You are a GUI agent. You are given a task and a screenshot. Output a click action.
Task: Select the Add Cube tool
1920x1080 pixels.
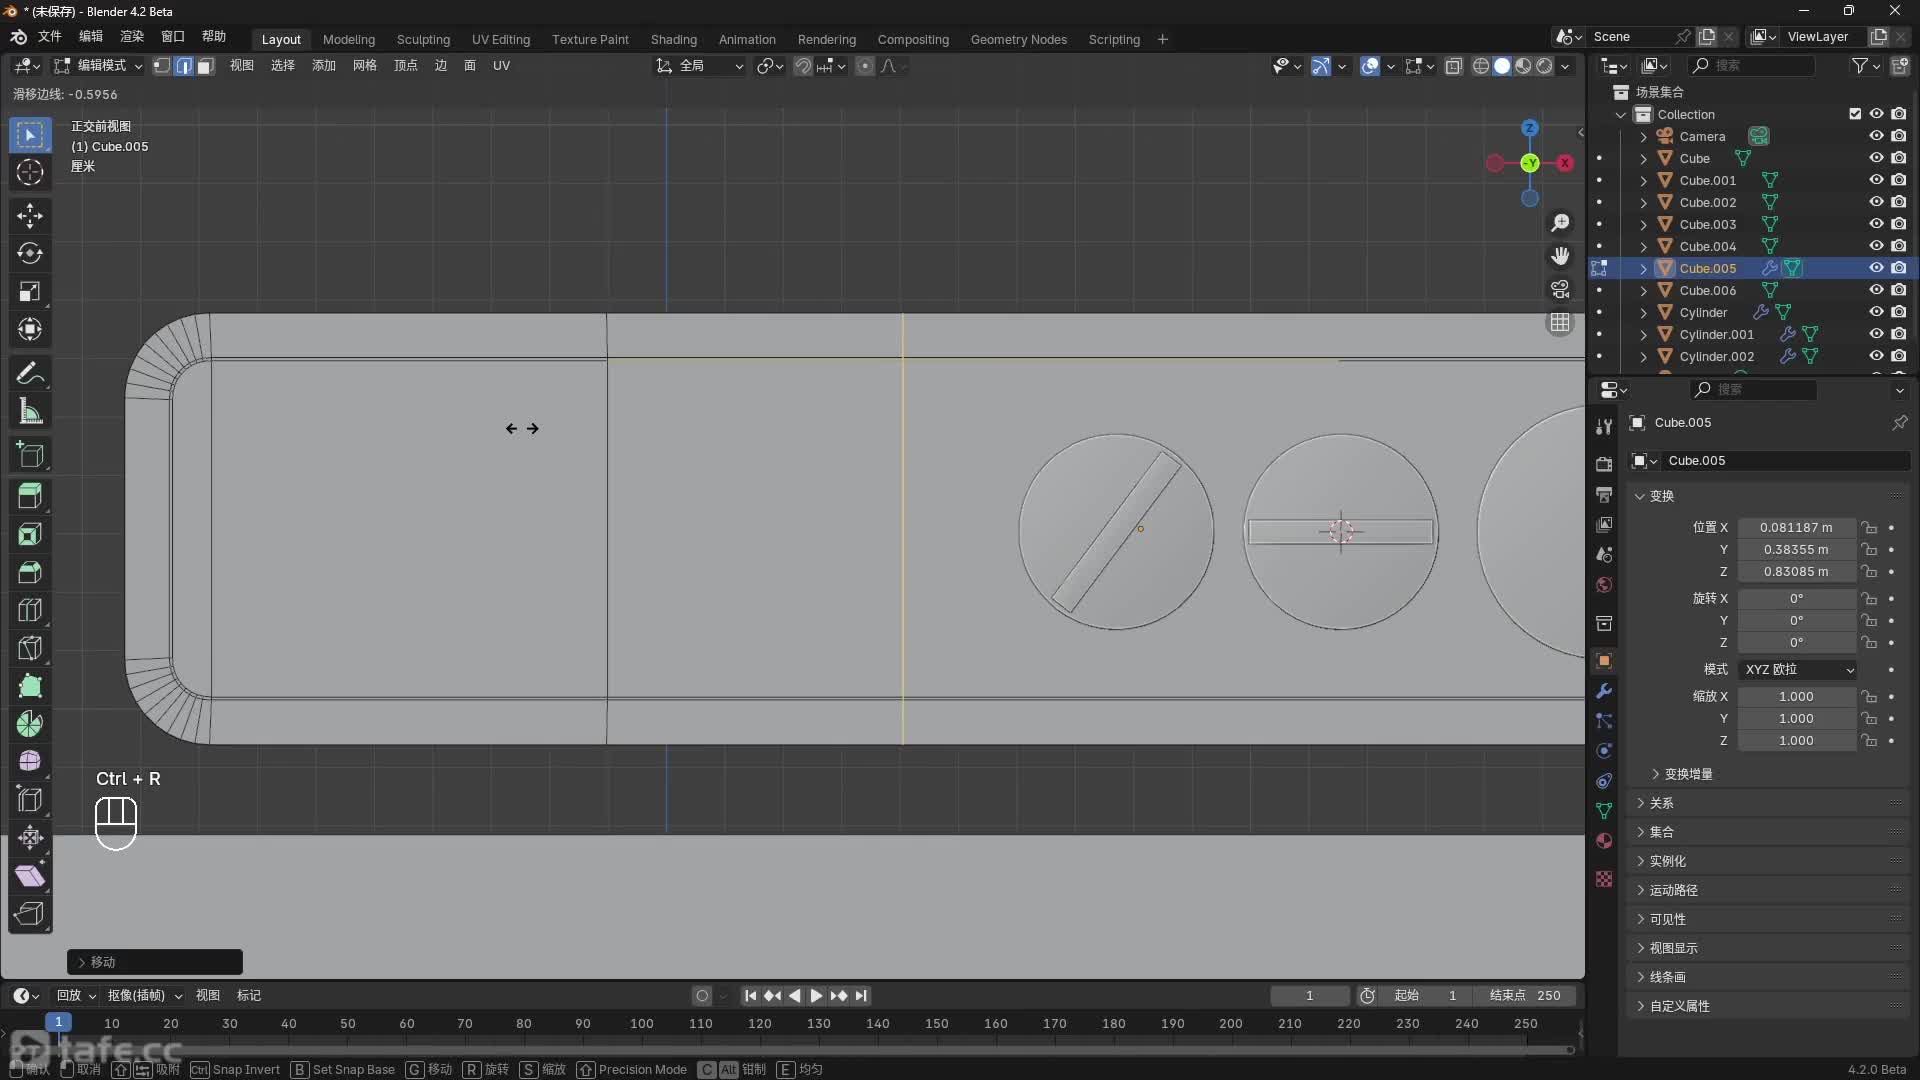click(30, 455)
